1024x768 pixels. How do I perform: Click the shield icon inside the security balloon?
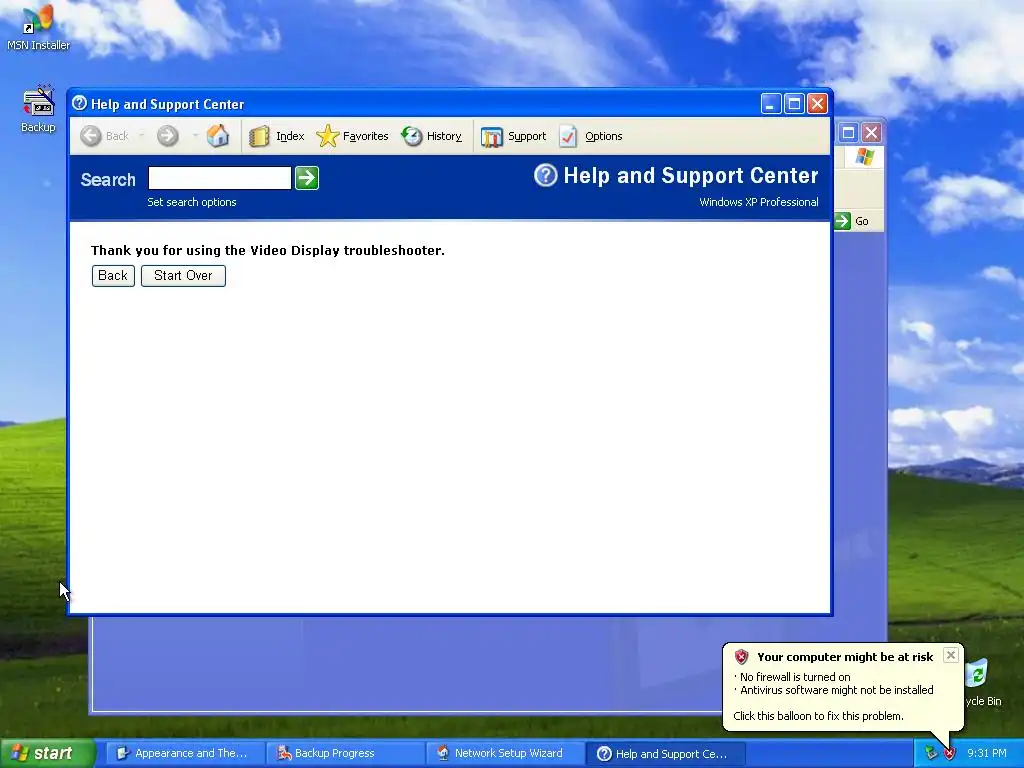click(x=741, y=657)
